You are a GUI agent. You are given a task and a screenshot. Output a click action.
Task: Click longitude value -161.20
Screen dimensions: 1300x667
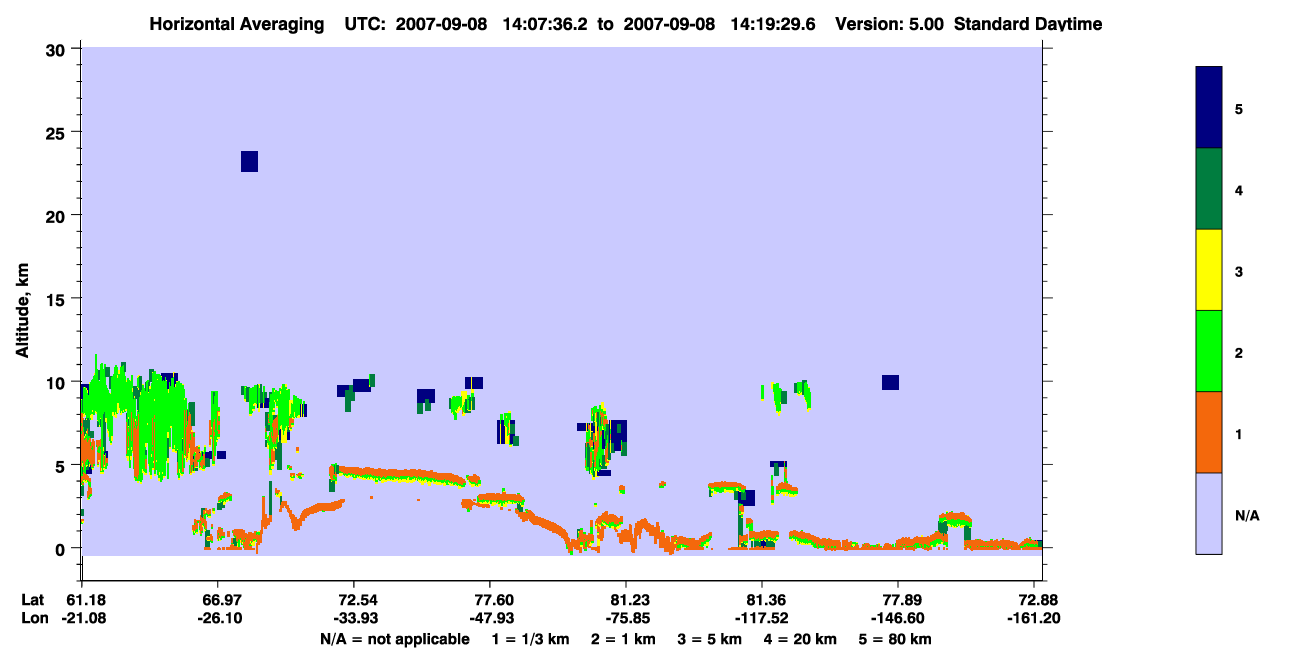coord(1033,618)
